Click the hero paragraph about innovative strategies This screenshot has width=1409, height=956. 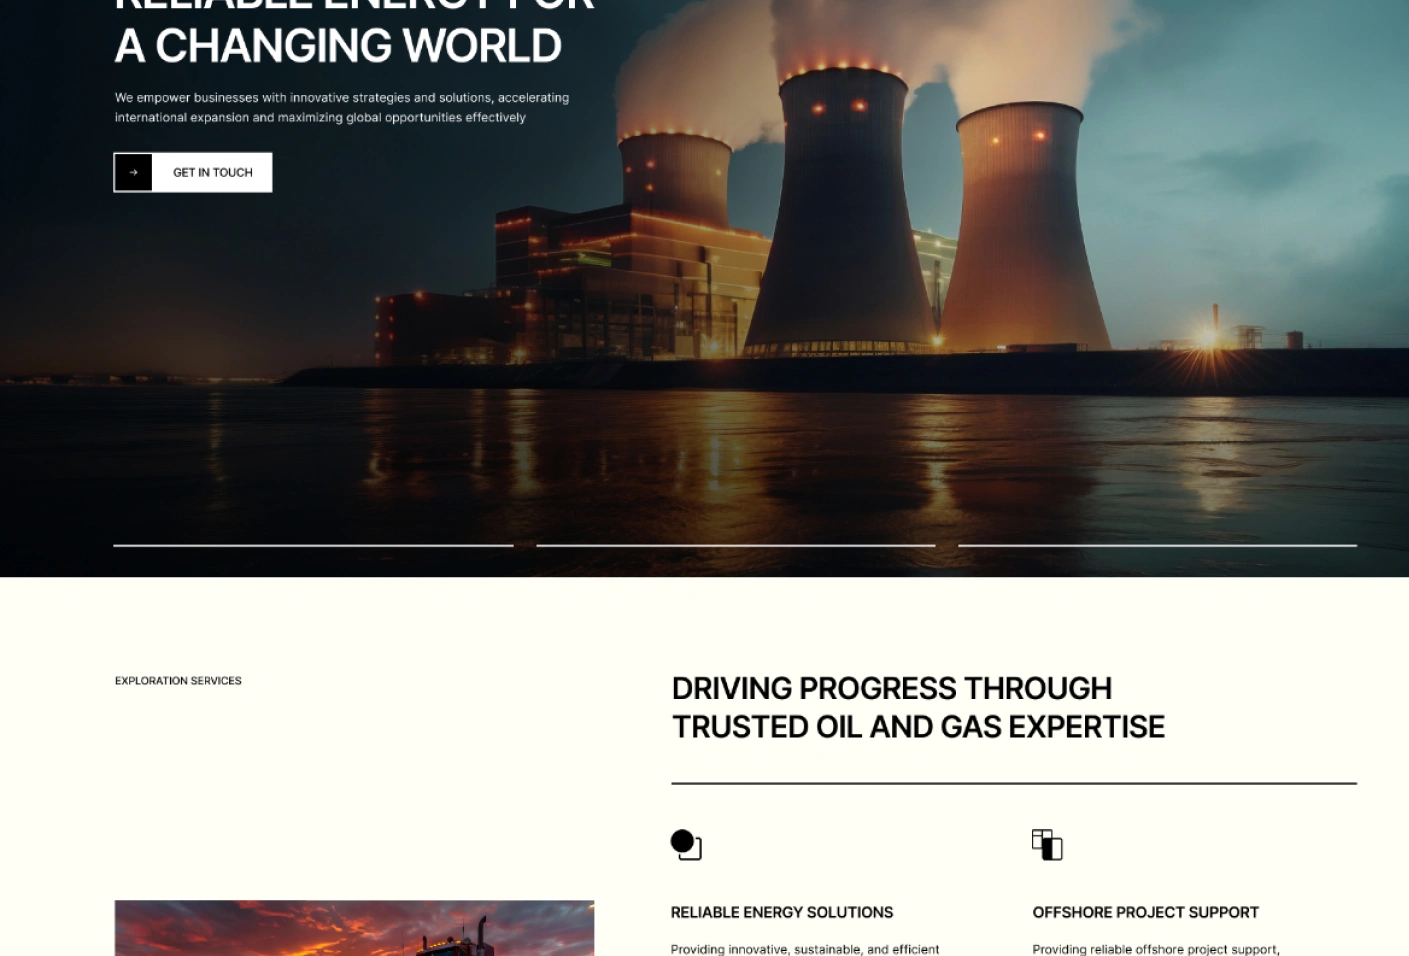click(x=343, y=107)
